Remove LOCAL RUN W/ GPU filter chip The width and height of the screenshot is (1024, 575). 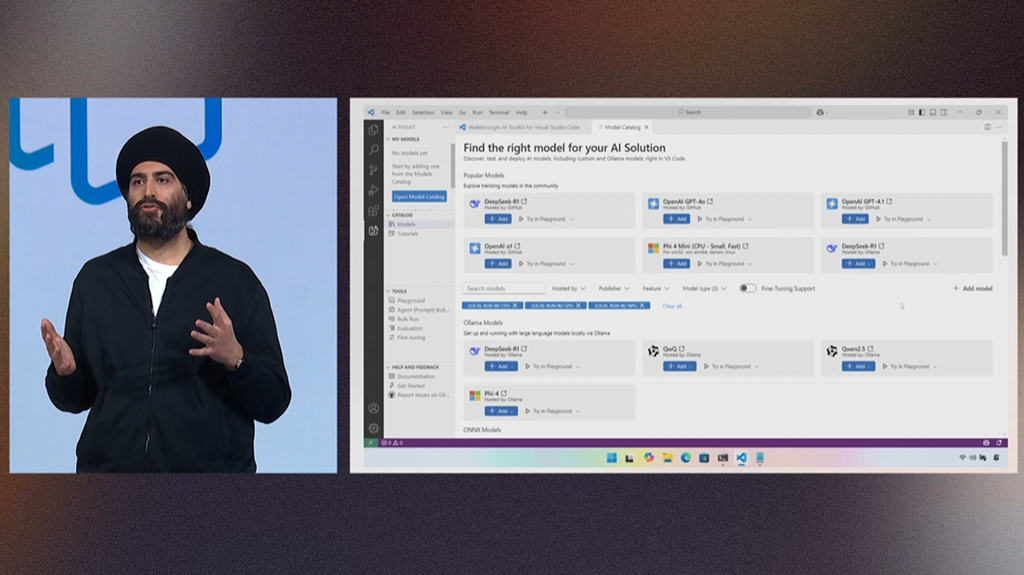(x=578, y=306)
